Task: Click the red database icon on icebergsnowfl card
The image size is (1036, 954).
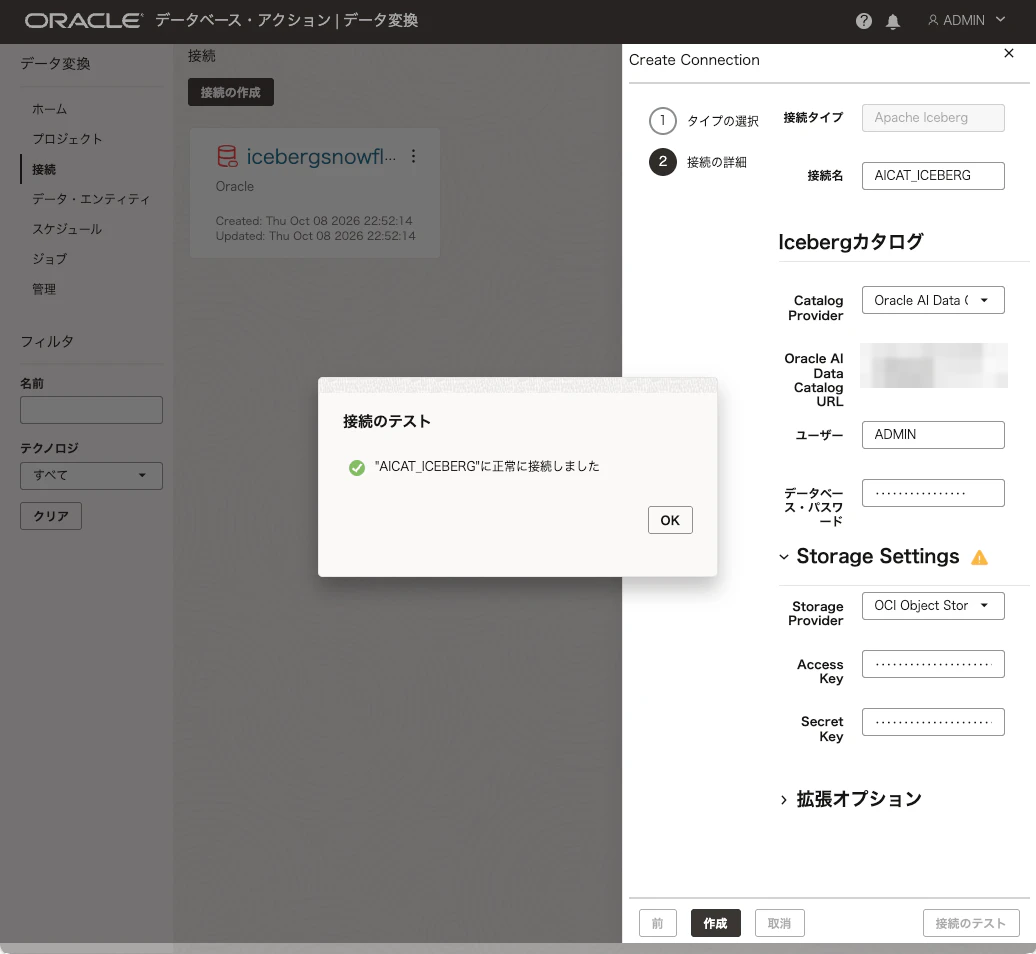Action: click(x=227, y=156)
